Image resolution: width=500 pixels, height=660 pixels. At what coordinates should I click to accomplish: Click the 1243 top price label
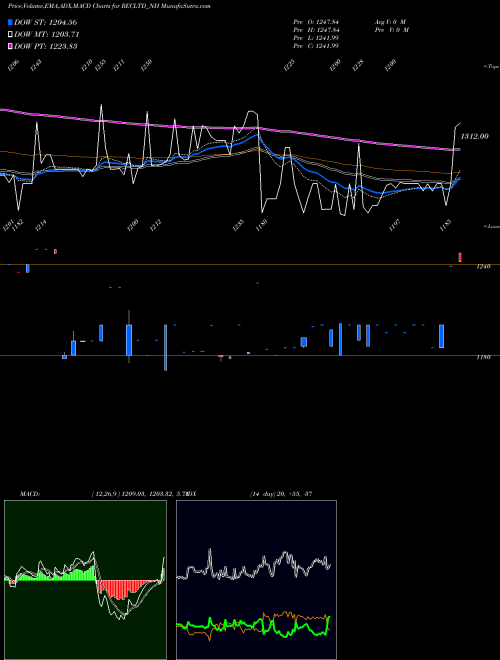pyautogui.click(x=36, y=65)
